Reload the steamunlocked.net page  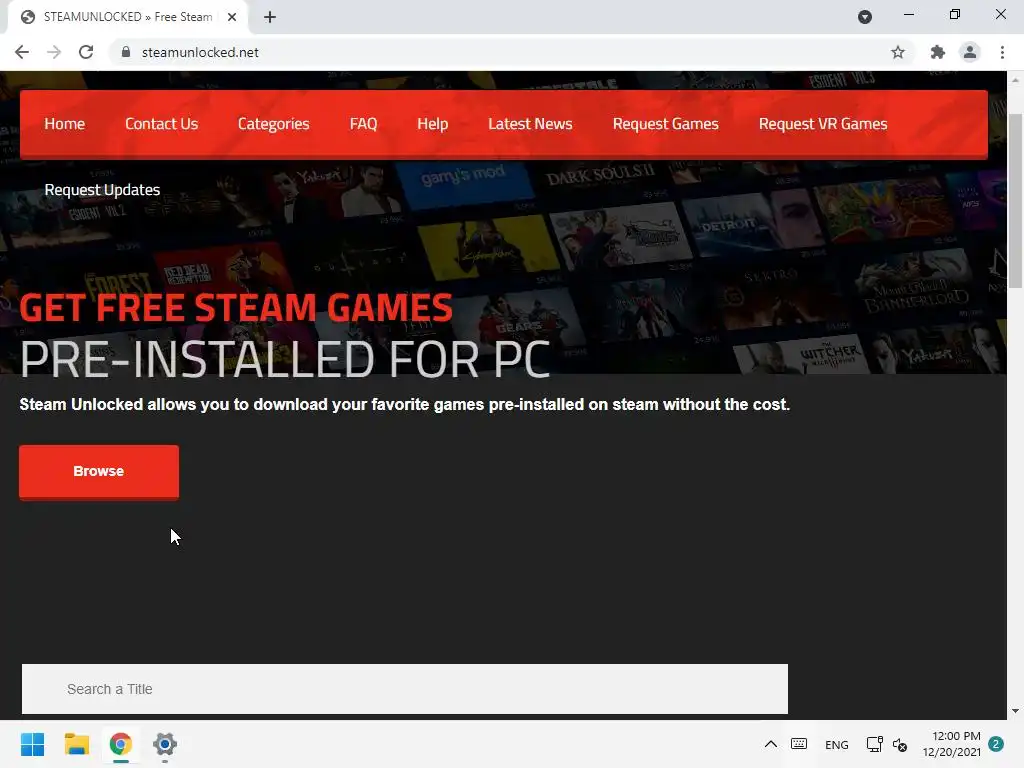pyautogui.click(x=86, y=52)
